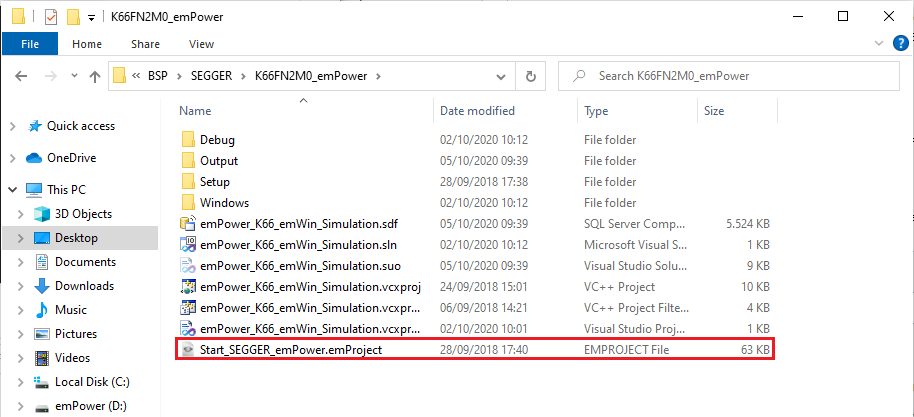The image size is (914, 417).
Task: Sort files by Date modified column
Action: 478,111
